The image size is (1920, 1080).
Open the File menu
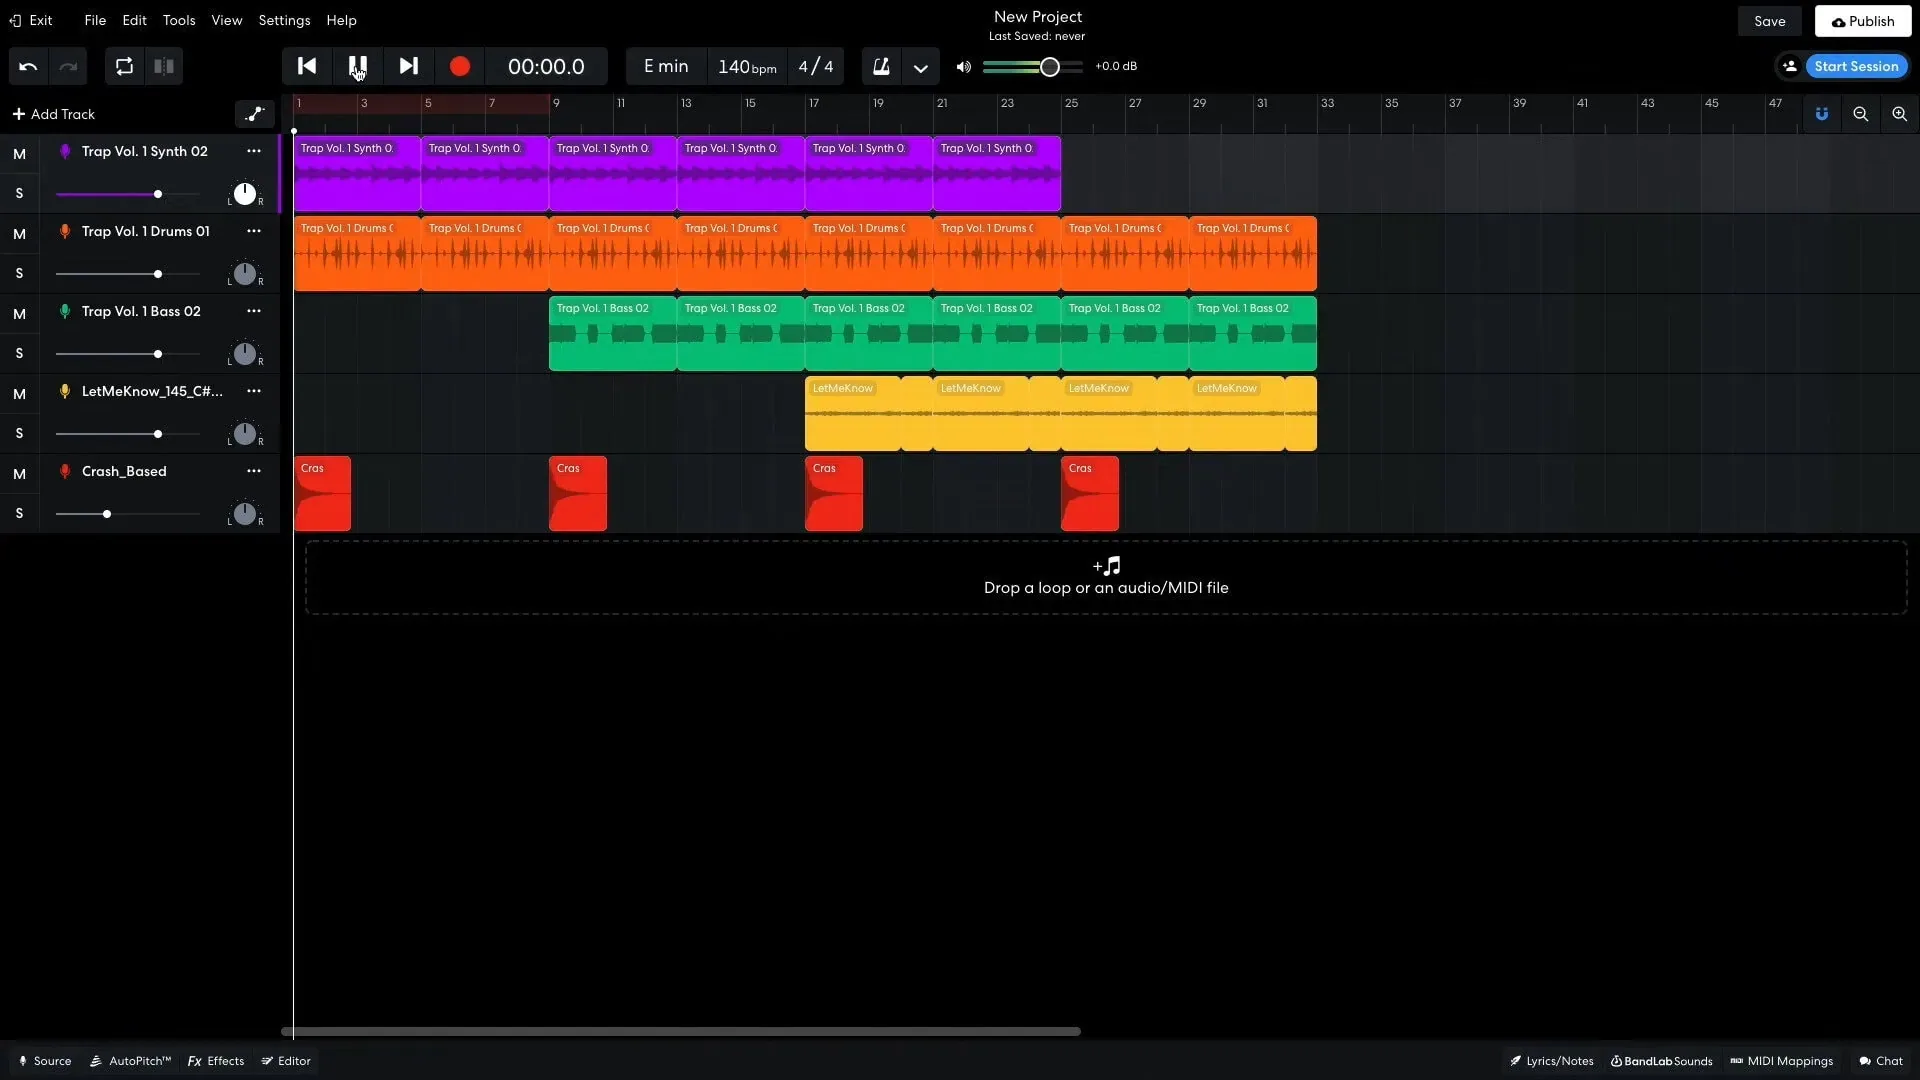pyautogui.click(x=95, y=20)
